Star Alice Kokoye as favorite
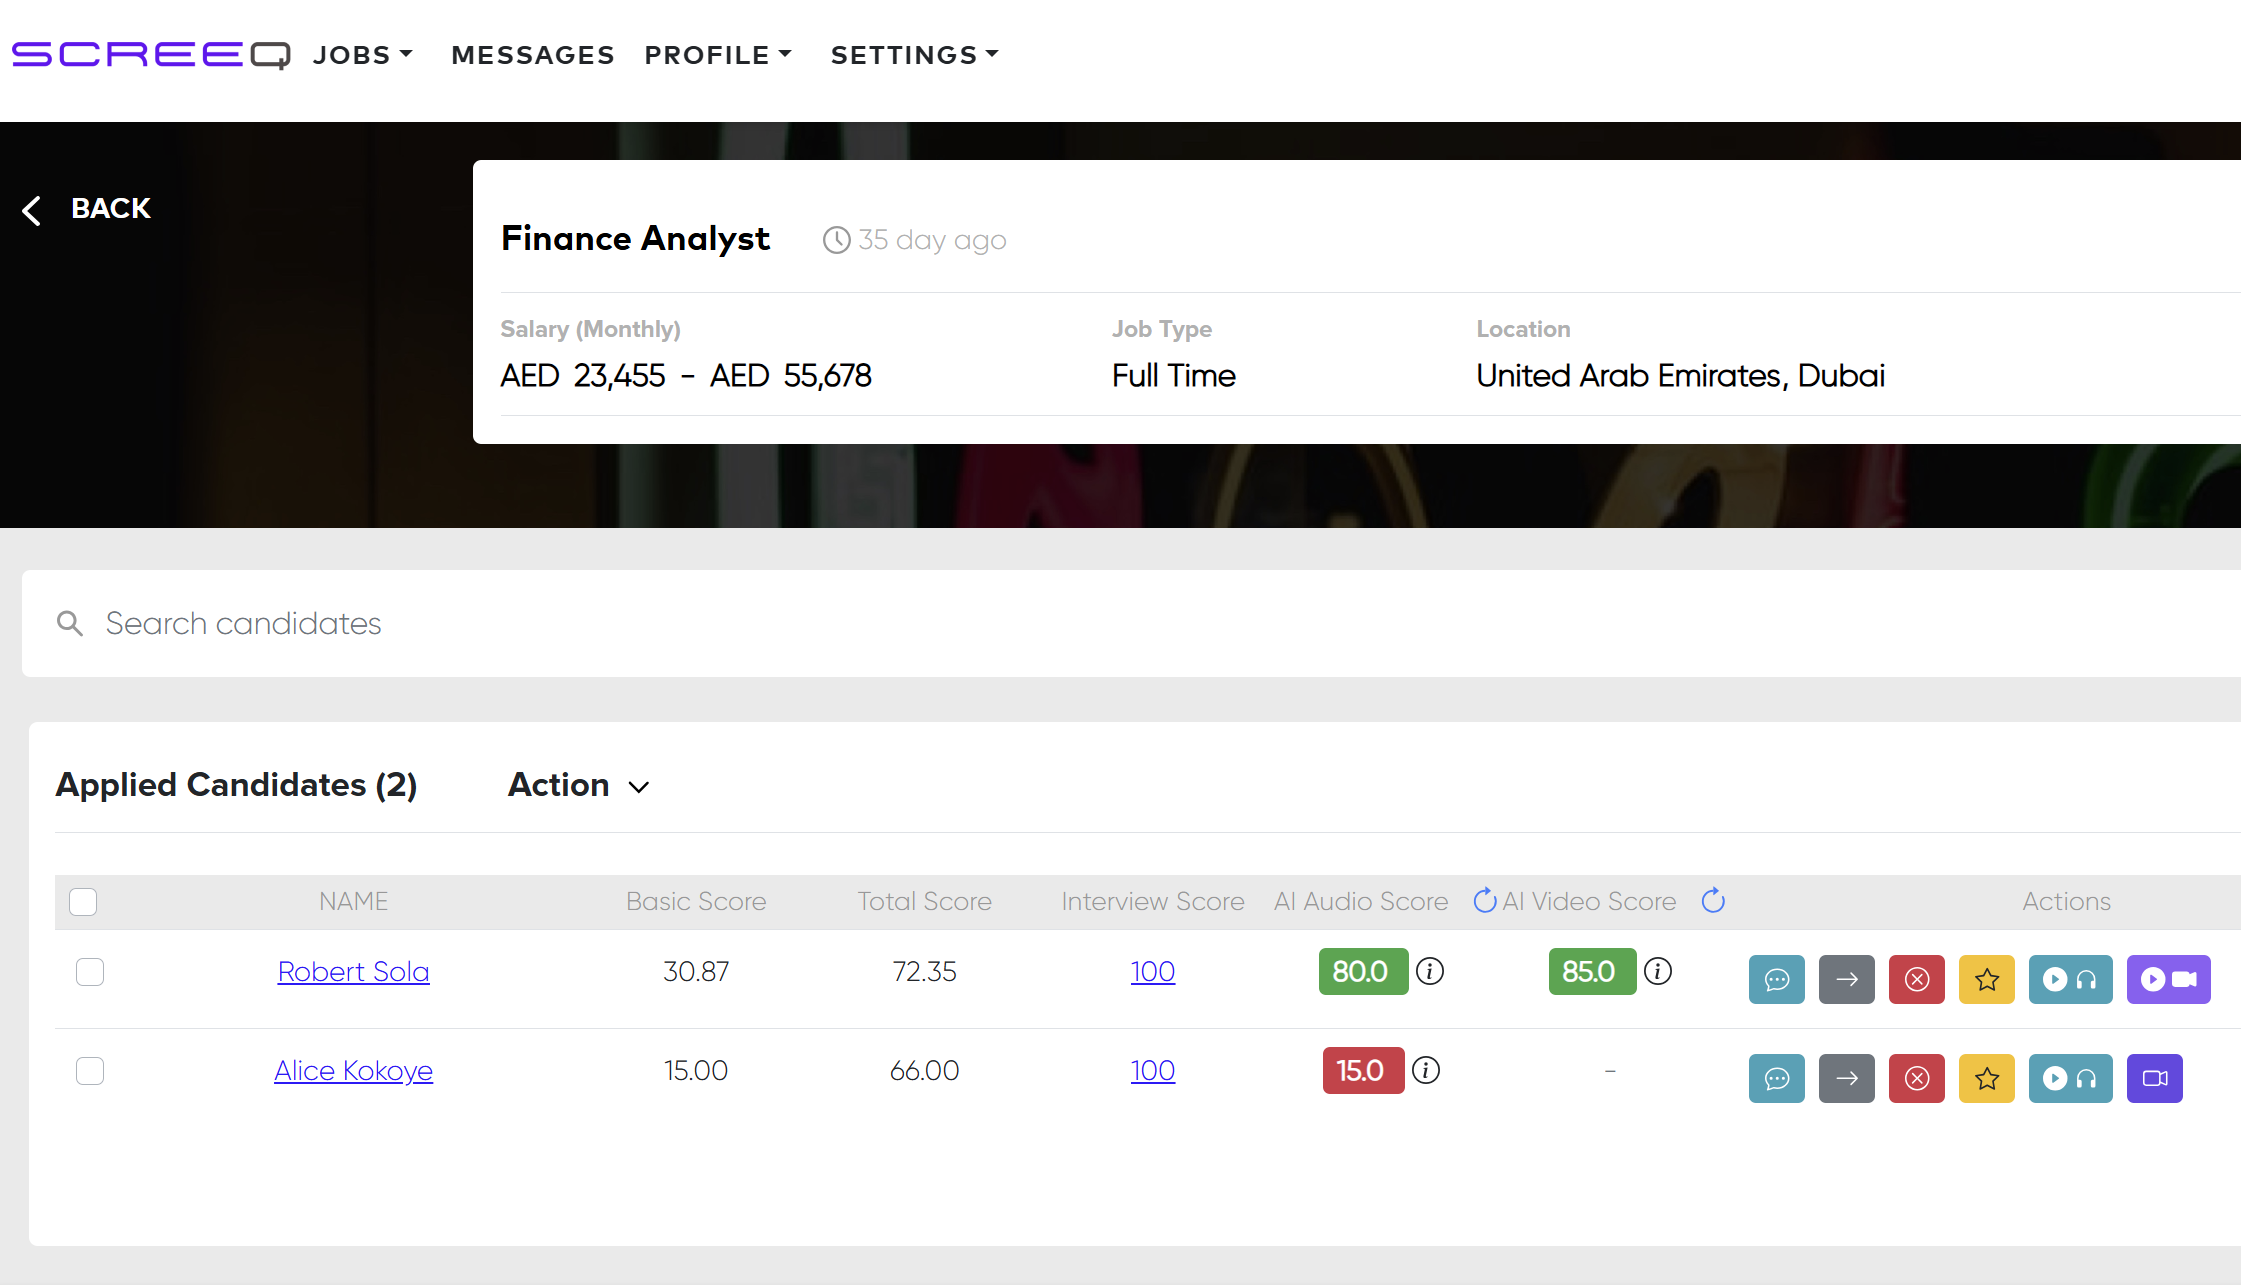The width and height of the screenshot is (2241, 1285). pos(1986,1078)
